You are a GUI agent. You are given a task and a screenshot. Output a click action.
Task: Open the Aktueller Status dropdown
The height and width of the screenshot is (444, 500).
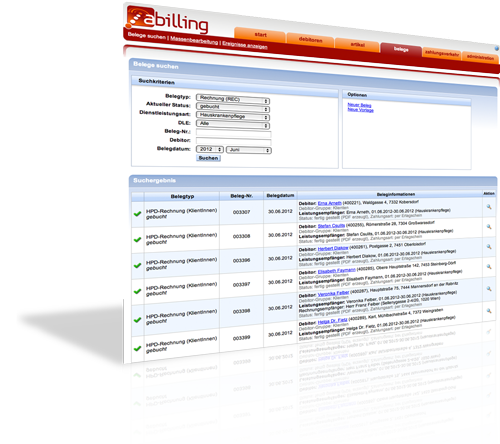(x=233, y=107)
